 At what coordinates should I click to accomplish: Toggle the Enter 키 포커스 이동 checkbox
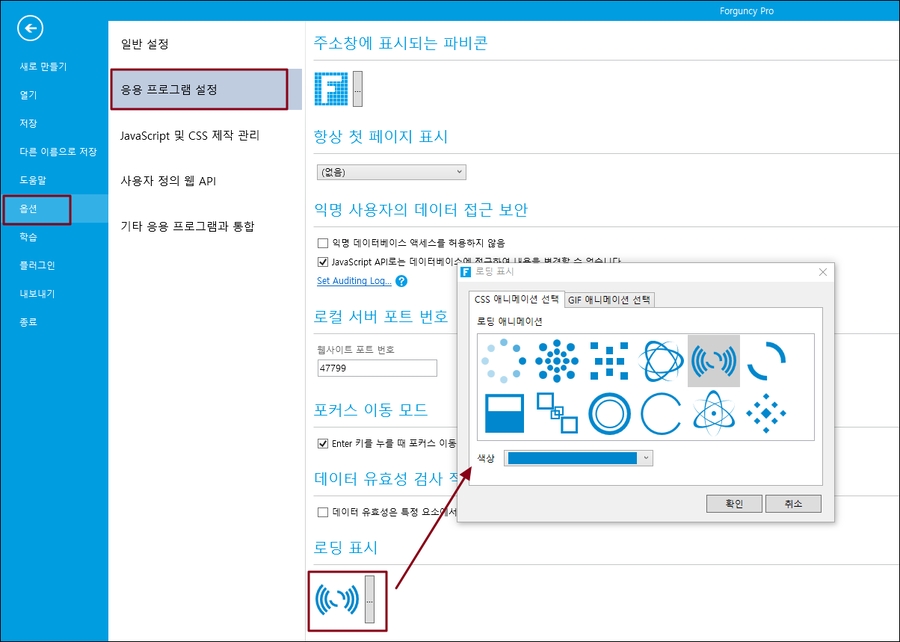pos(323,443)
